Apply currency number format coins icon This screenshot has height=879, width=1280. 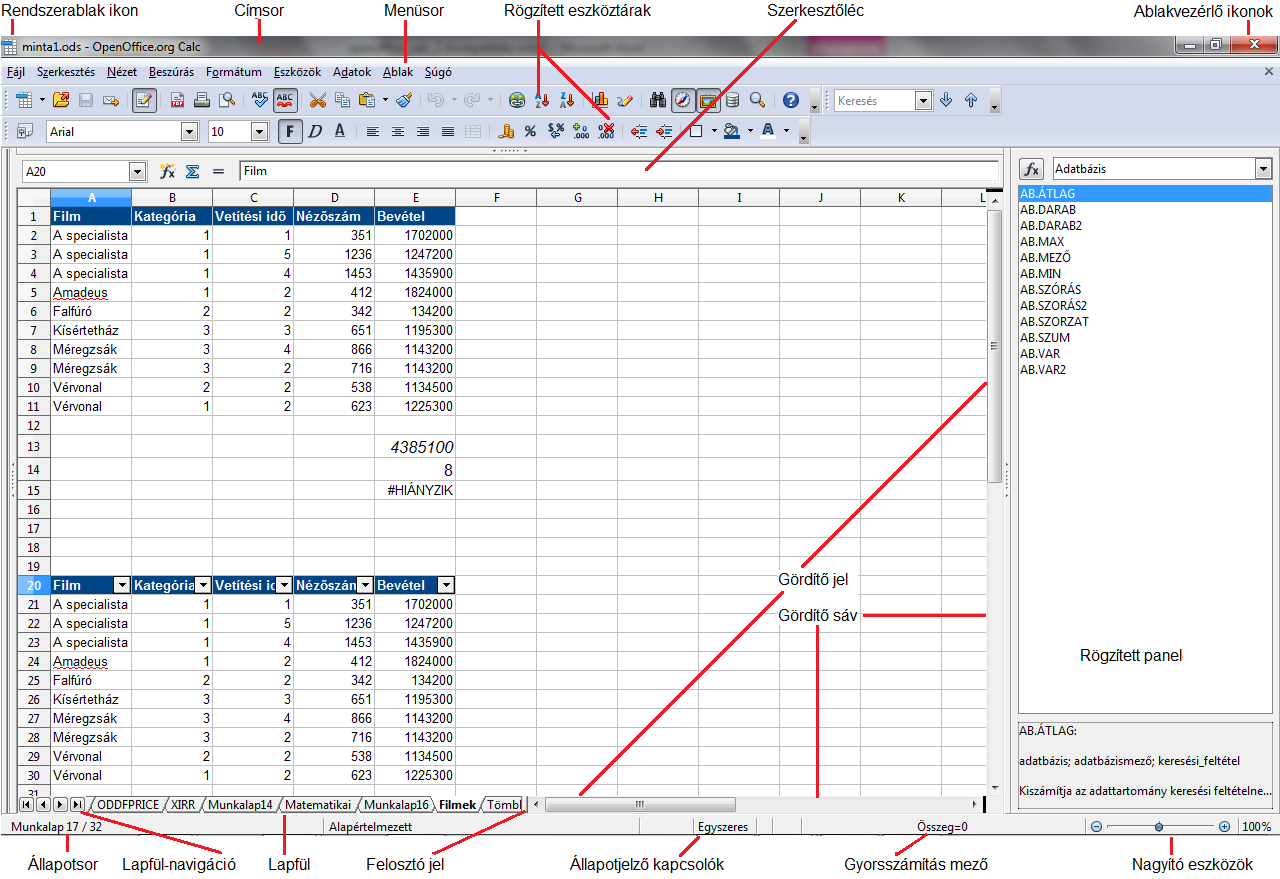tap(506, 131)
